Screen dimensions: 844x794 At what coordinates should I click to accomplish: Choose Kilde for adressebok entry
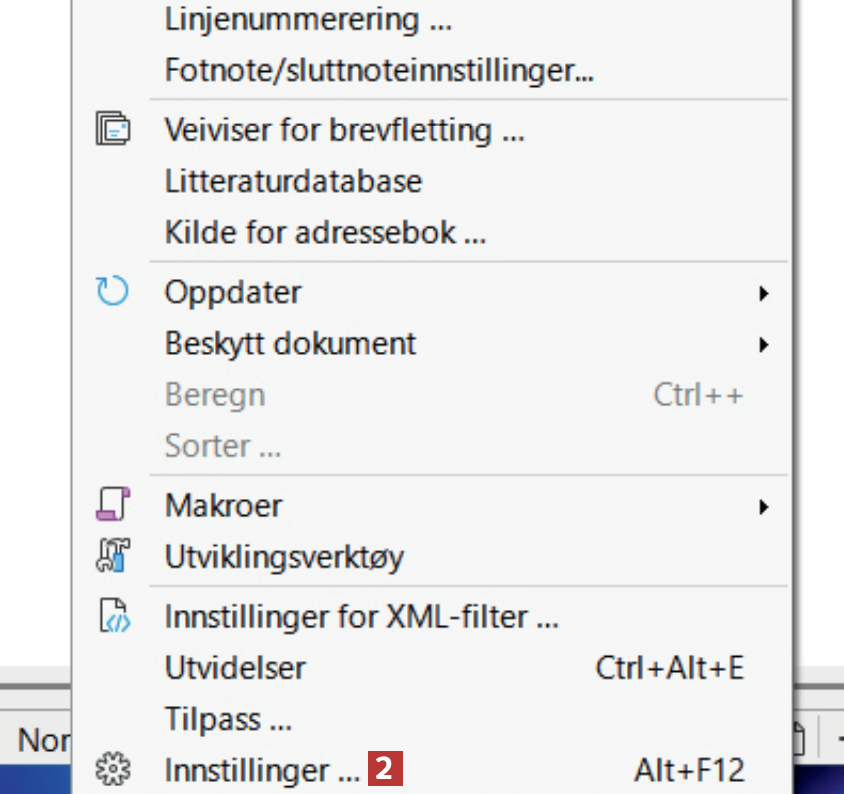pos(325,233)
